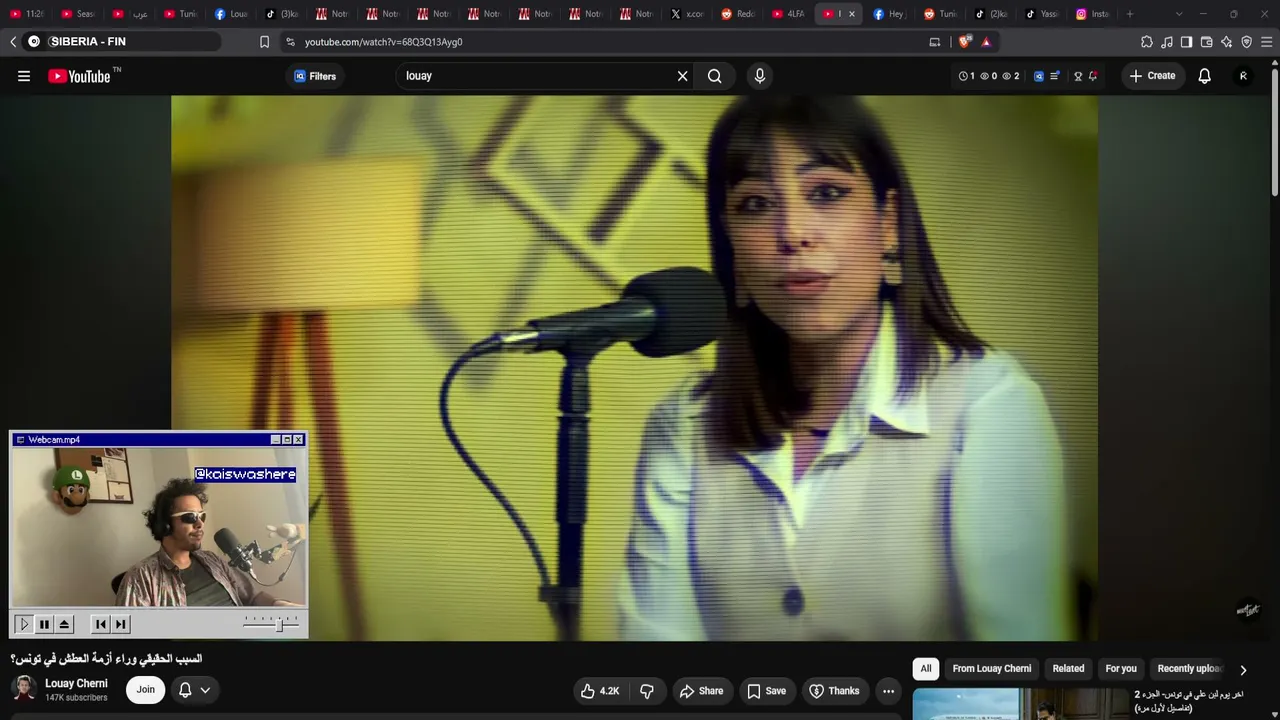Select the From Louay Cherni chip

coord(992,669)
